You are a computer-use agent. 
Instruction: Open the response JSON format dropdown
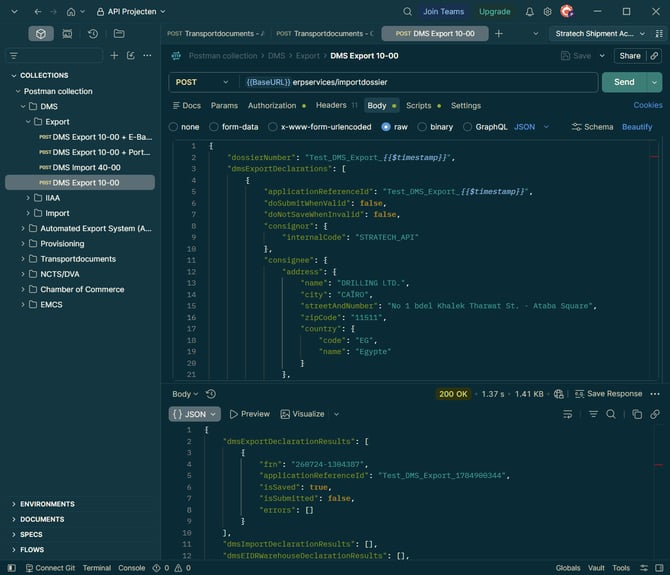195,414
